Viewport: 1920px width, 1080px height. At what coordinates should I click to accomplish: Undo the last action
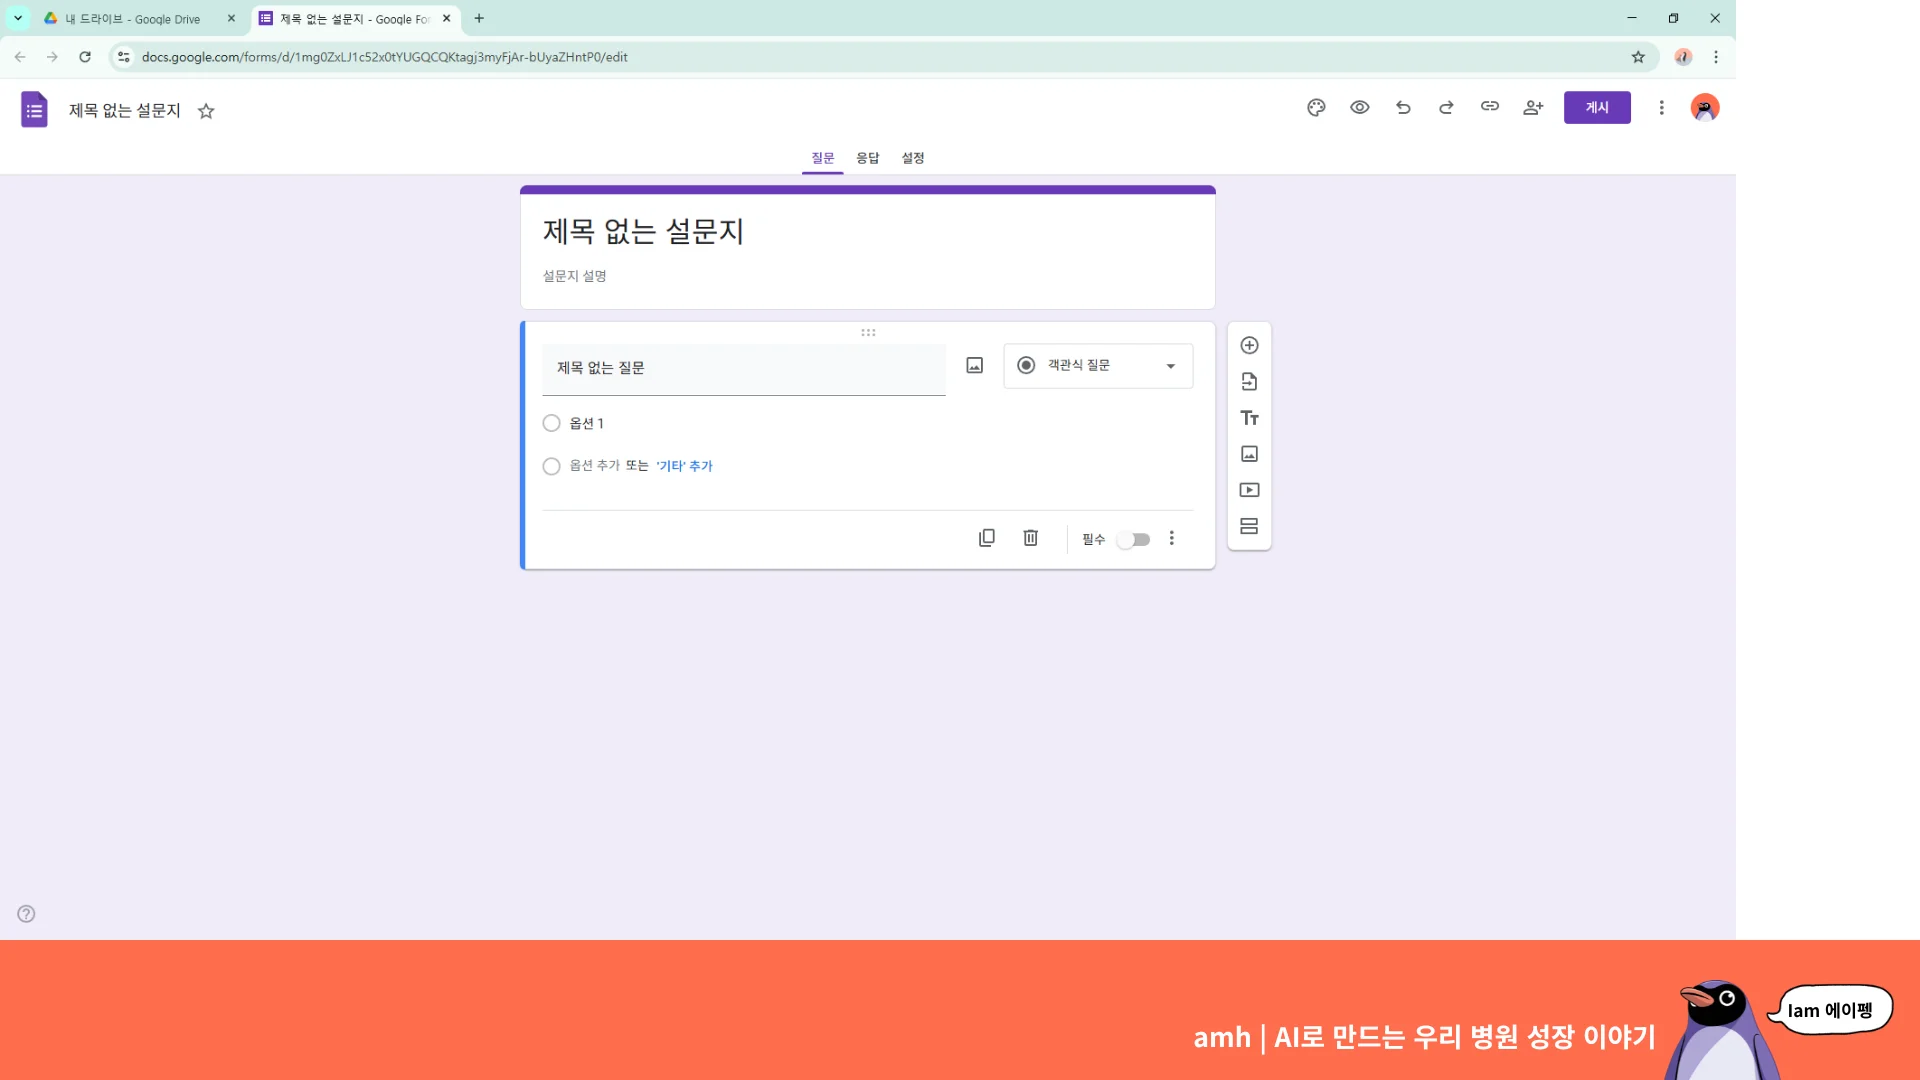pyautogui.click(x=1403, y=107)
